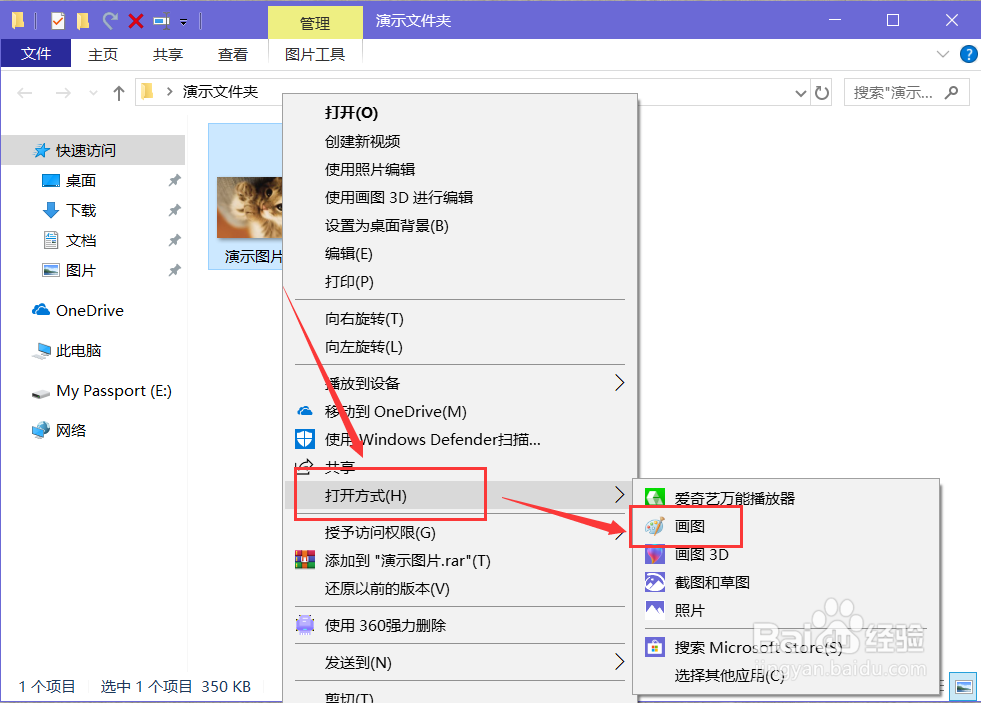Image resolution: width=981 pixels, height=703 pixels.
Task: Choose 创建新视频 in context menu
Action: (460, 141)
